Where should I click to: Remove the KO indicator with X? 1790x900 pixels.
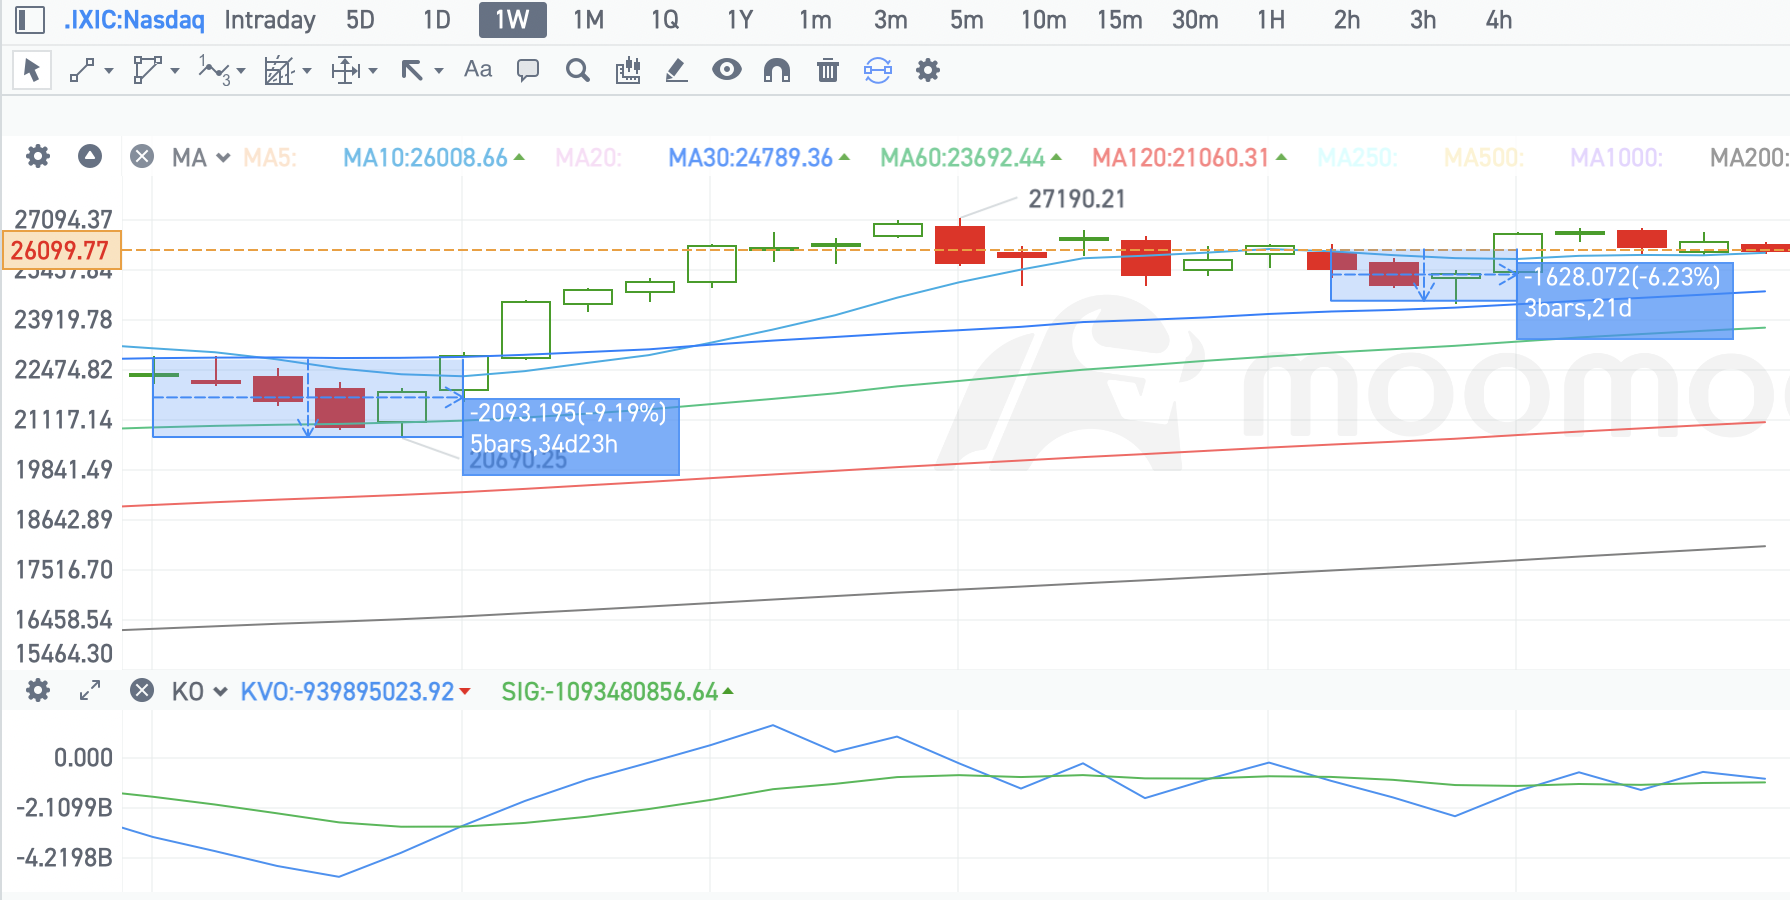142,691
